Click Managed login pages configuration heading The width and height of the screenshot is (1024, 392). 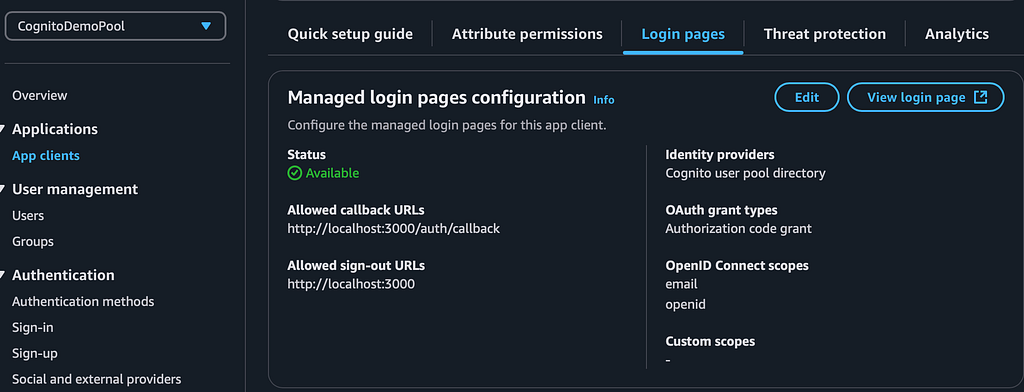point(436,98)
